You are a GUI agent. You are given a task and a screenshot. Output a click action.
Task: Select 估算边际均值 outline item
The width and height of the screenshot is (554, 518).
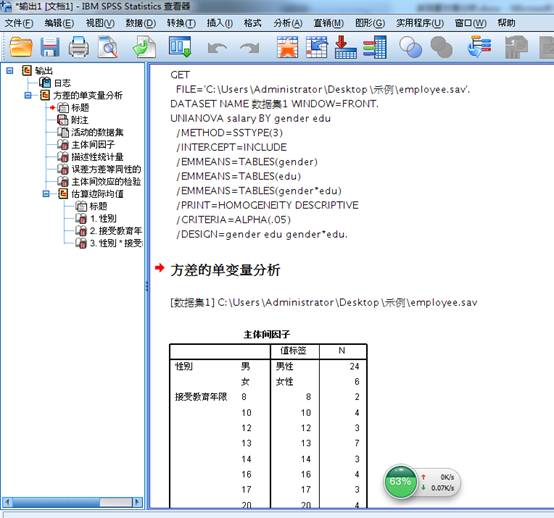click(x=98, y=194)
